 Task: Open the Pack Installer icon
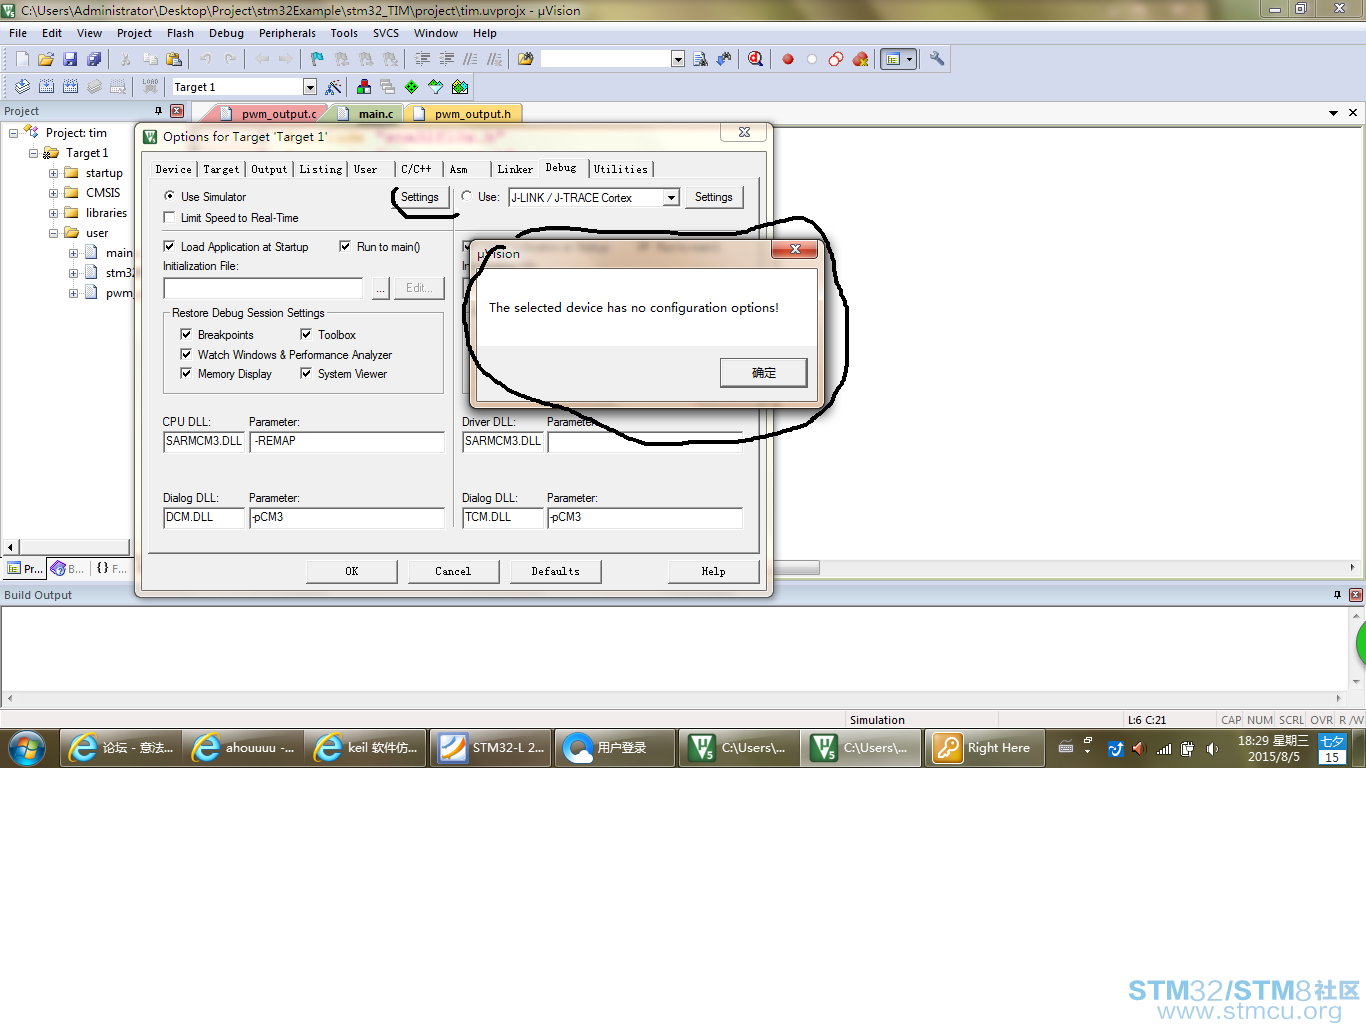coord(460,87)
